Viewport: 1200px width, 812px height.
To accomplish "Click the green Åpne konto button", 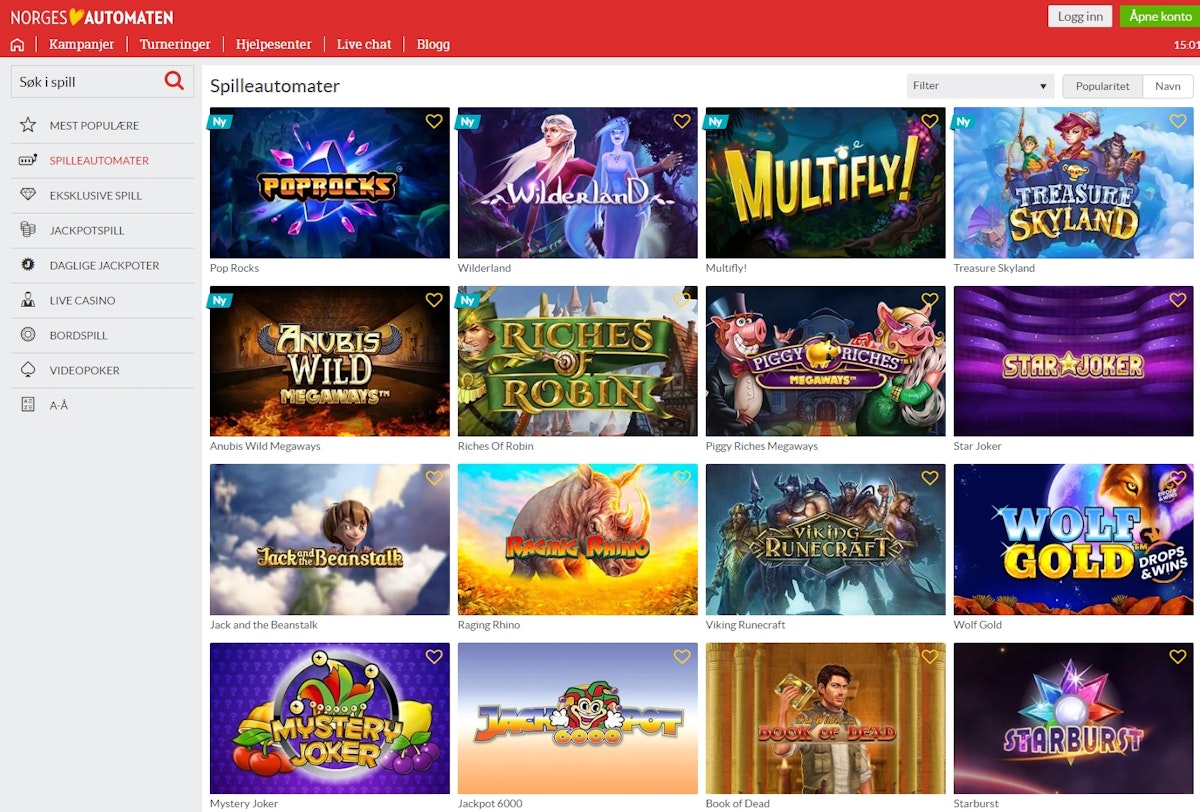I will pyautogui.click(x=1158, y=16).
